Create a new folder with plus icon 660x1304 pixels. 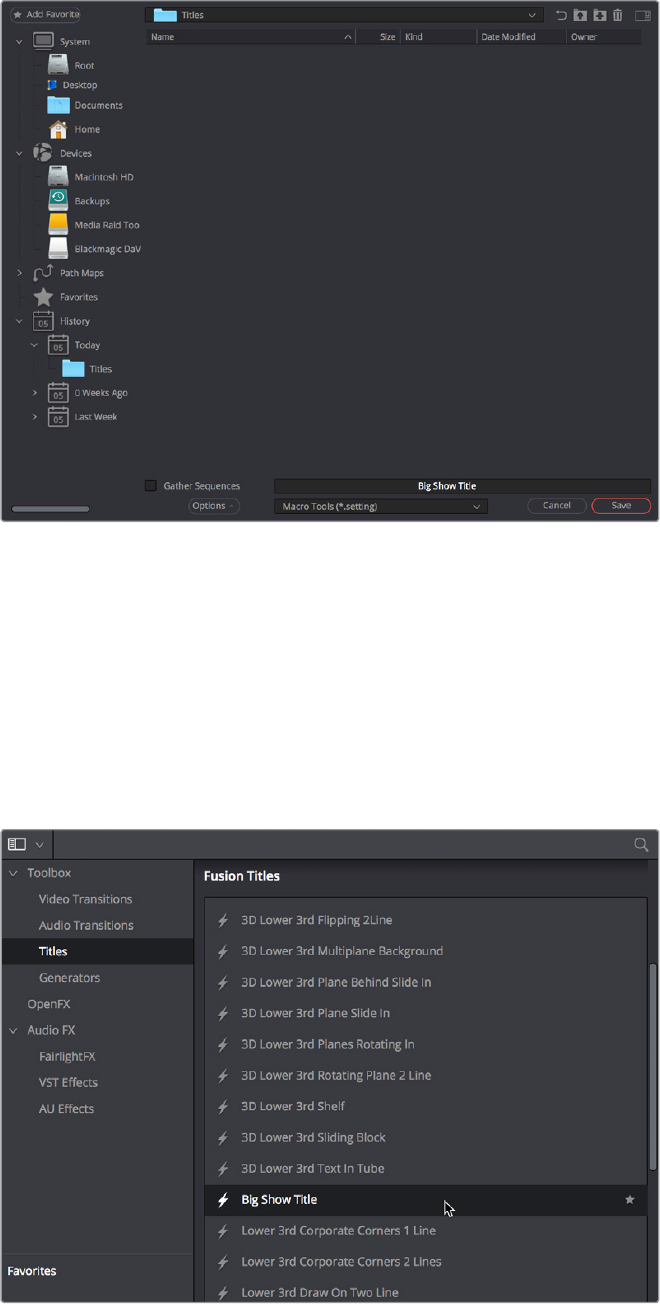coord(599,15)
